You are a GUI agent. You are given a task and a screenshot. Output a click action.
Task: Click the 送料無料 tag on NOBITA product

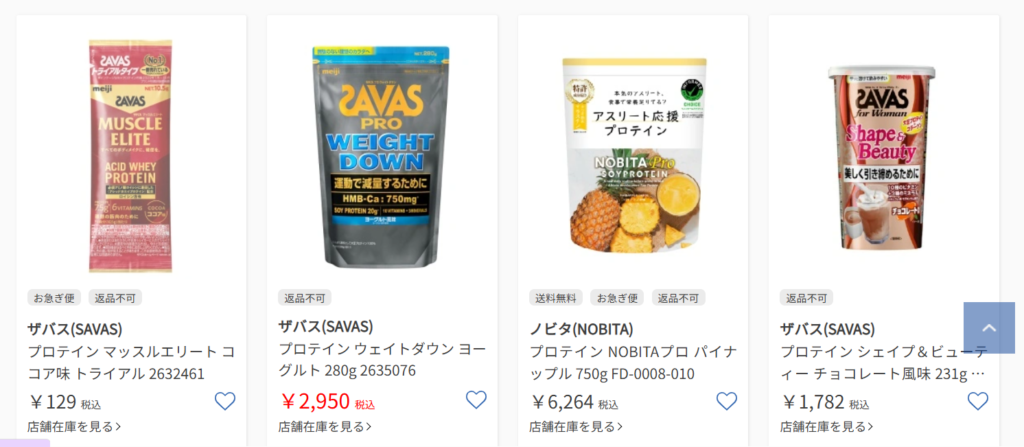point(556,298)
